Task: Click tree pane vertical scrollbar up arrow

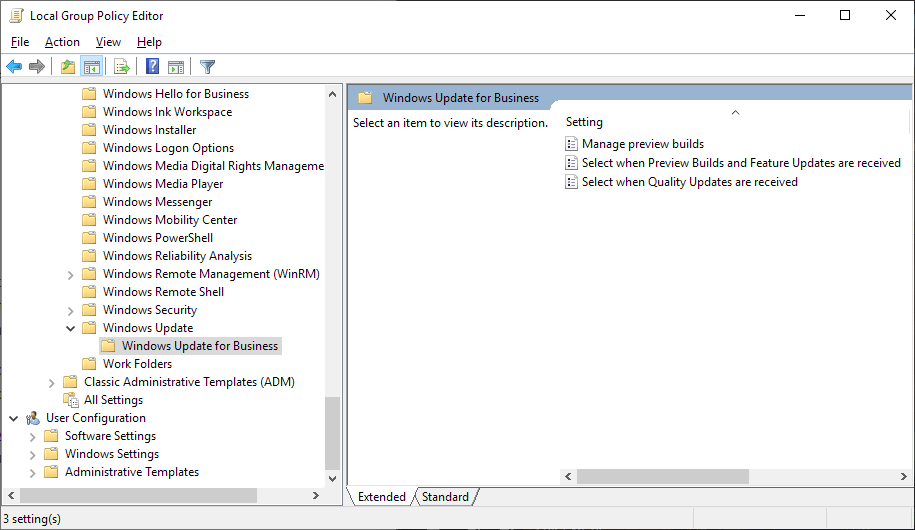Action: (x=333, y=94)
